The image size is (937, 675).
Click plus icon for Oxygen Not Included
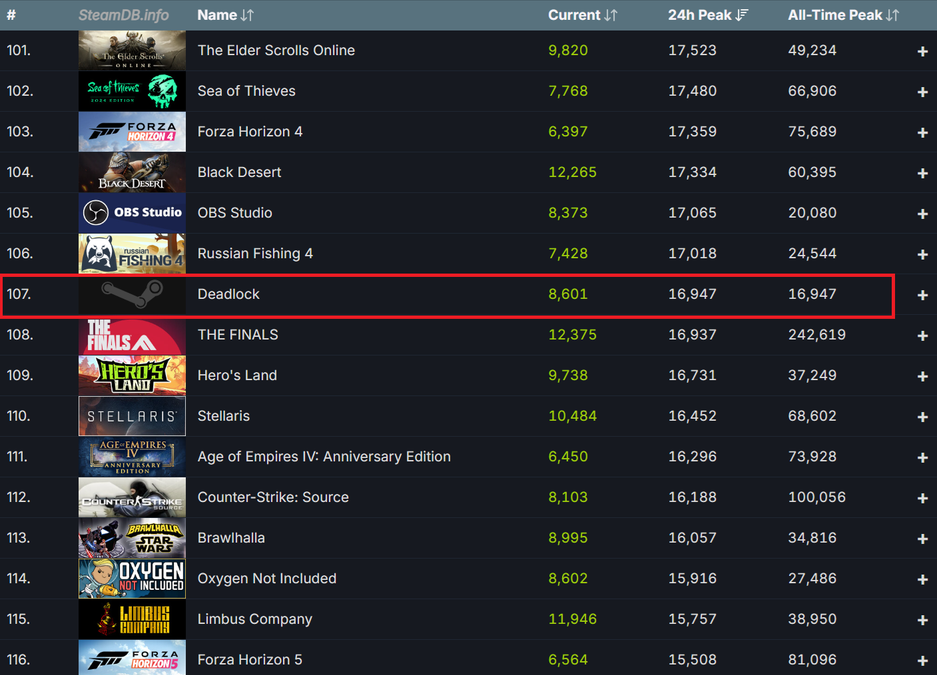click(x=923, y=579)
